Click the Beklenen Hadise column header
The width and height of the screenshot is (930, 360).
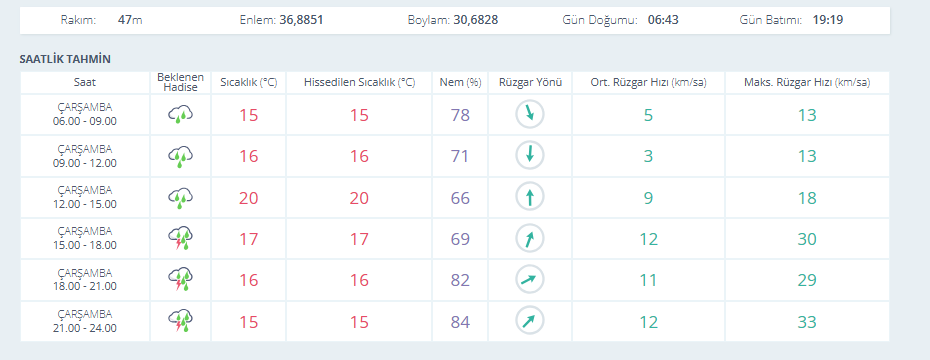(180, 82)
